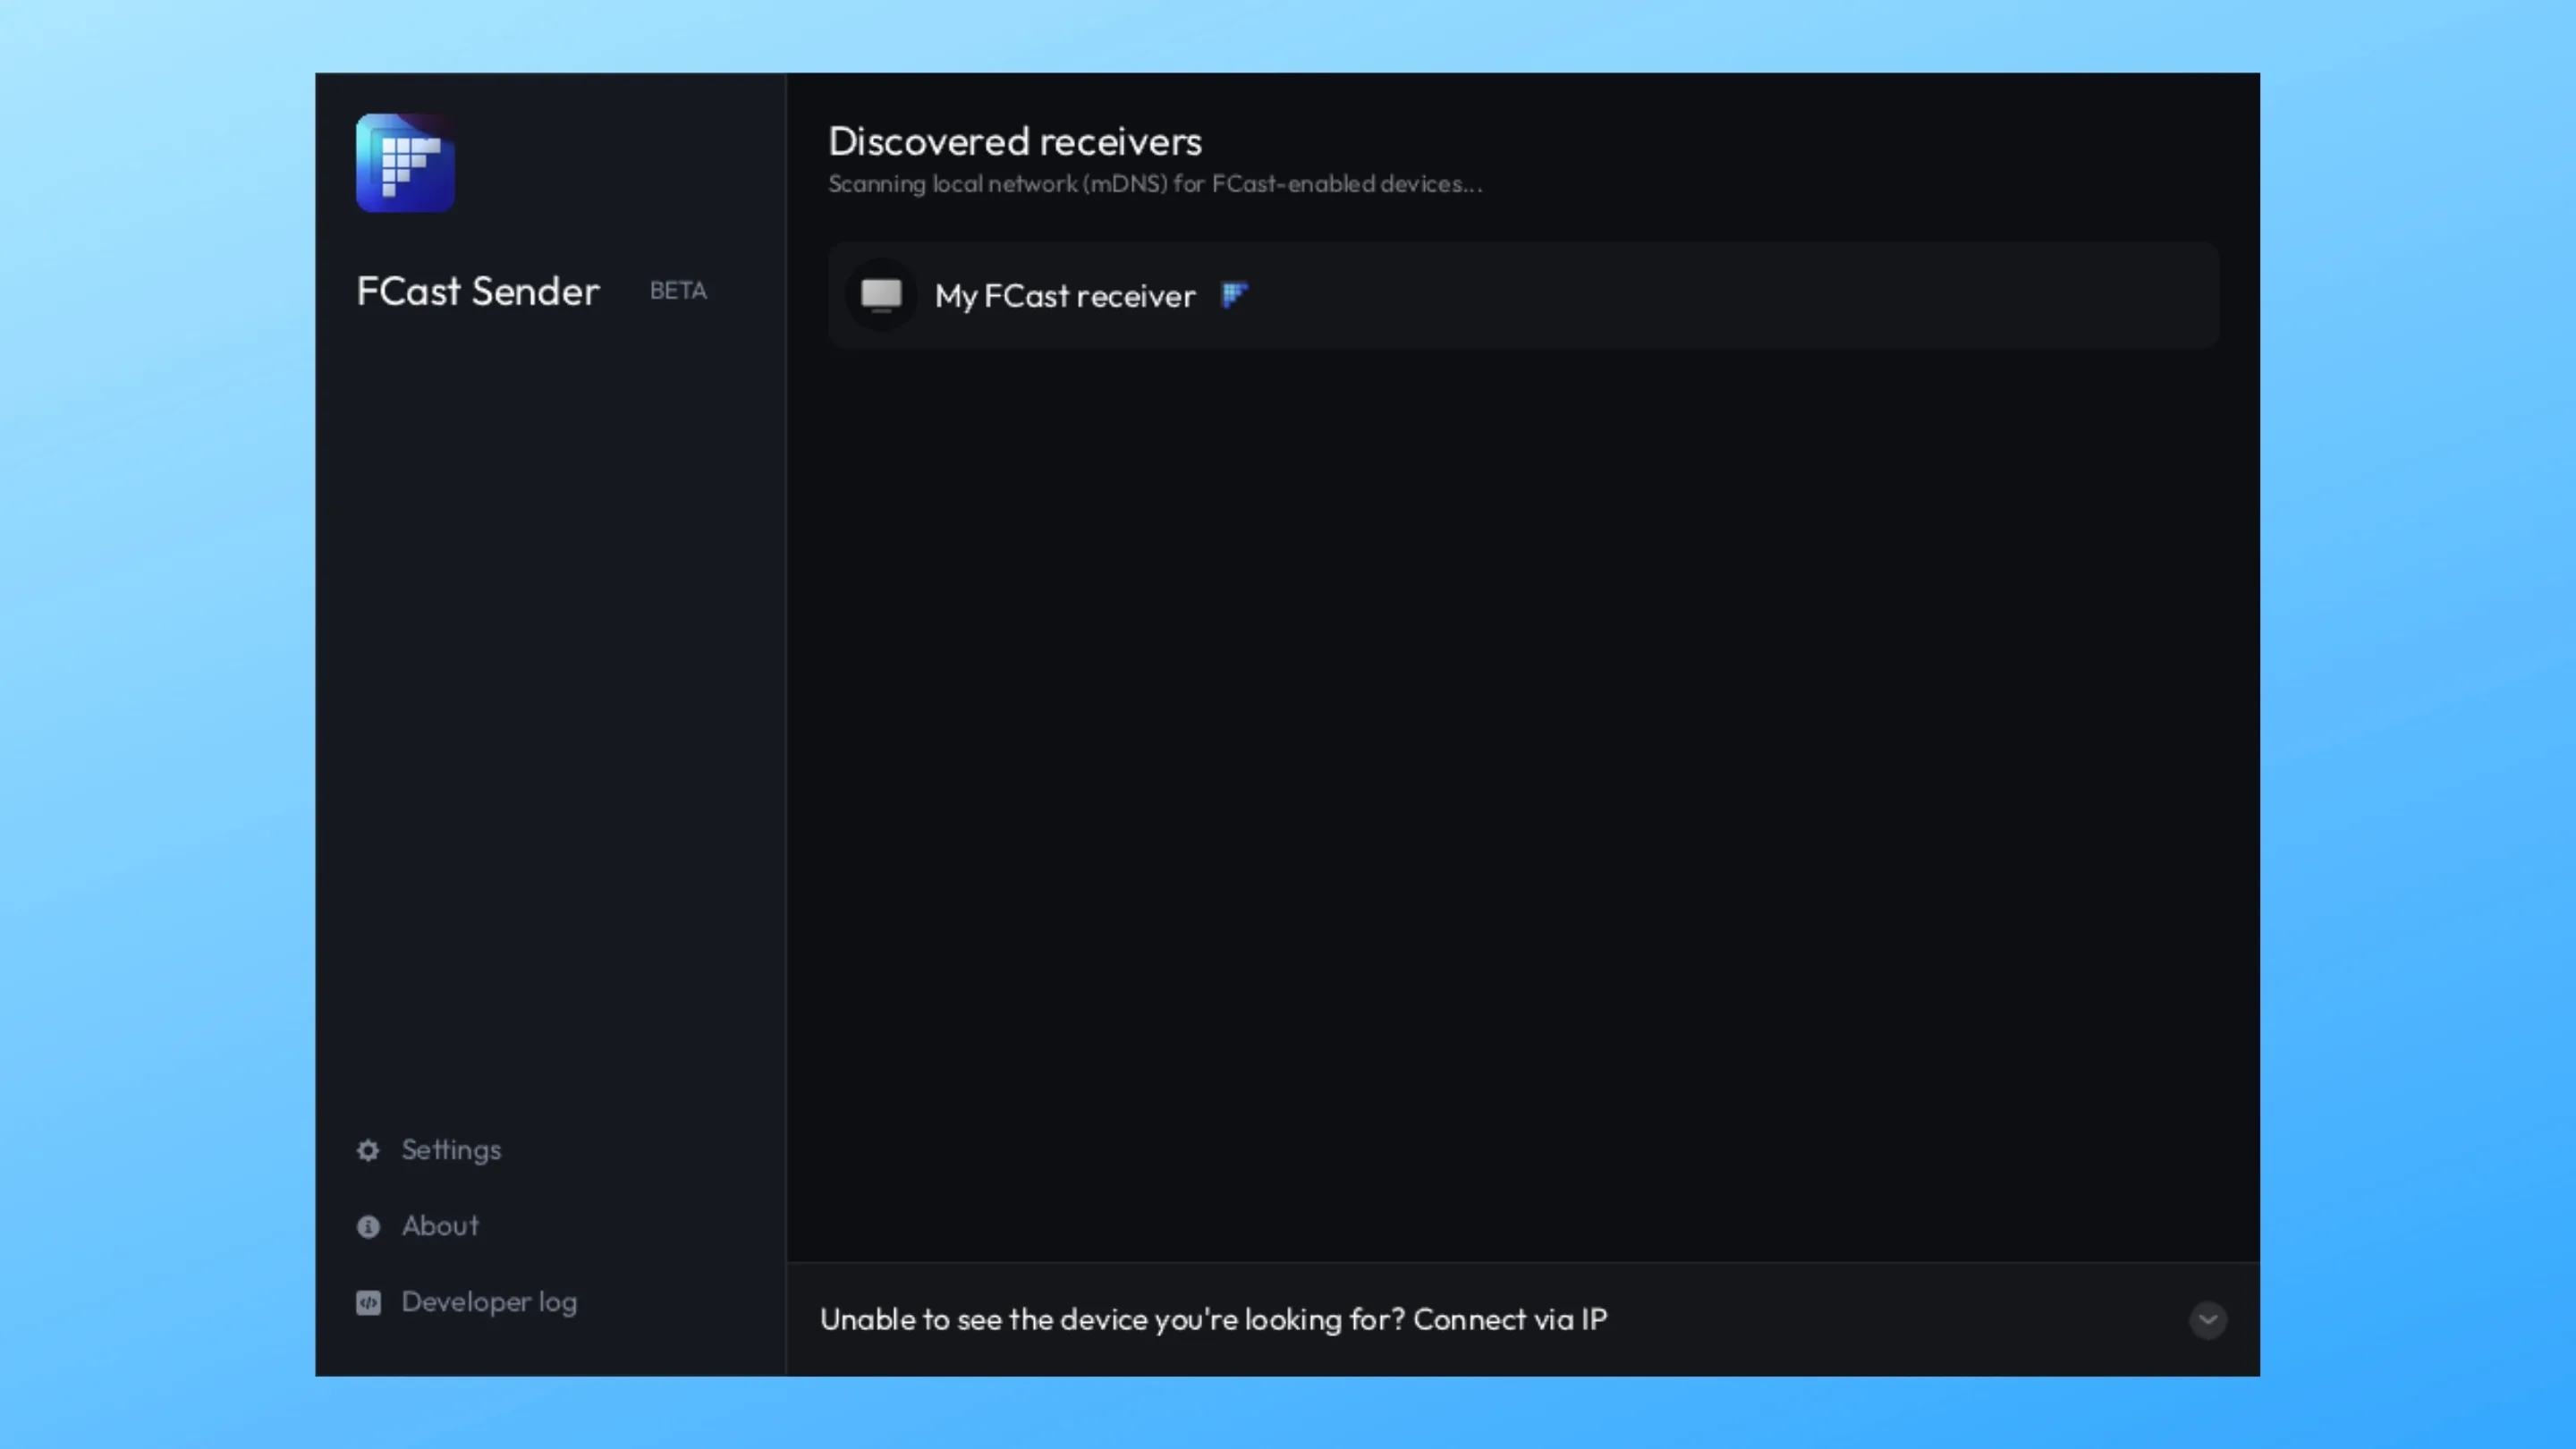View the Developer log
Image resolution: width=2576 pixels, height=1449 pixels.
pyautogui.click(x=489, y=1302)
